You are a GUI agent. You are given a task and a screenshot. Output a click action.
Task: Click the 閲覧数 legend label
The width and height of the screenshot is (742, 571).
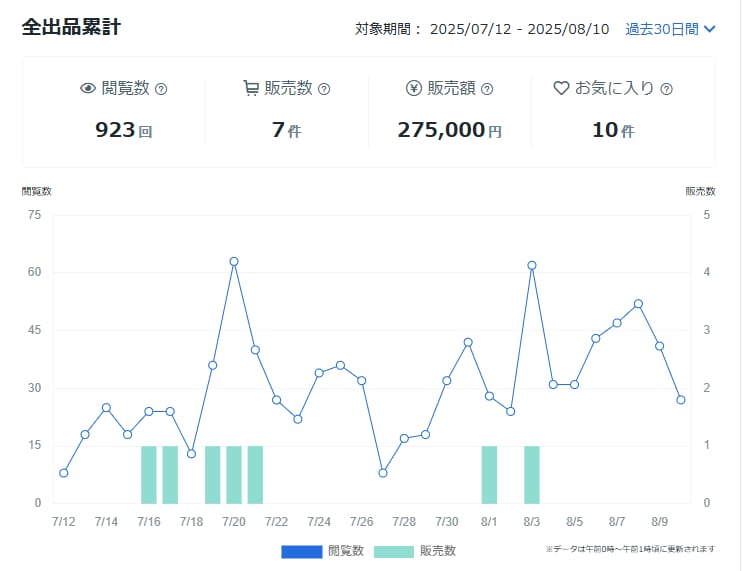point(346,551)
